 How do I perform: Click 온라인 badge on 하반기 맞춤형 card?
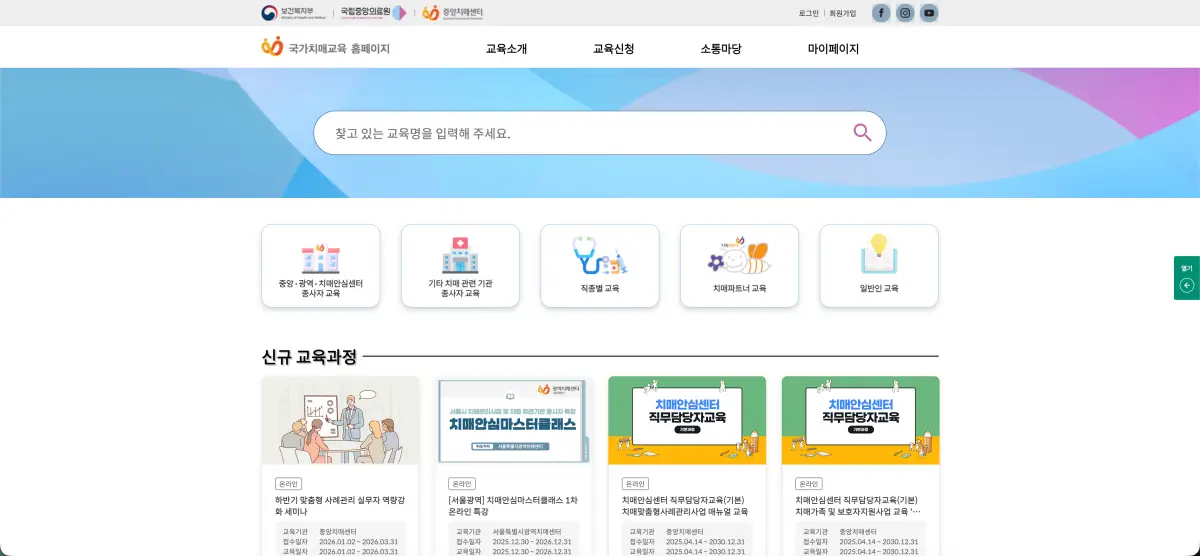(x=288, y=483)
